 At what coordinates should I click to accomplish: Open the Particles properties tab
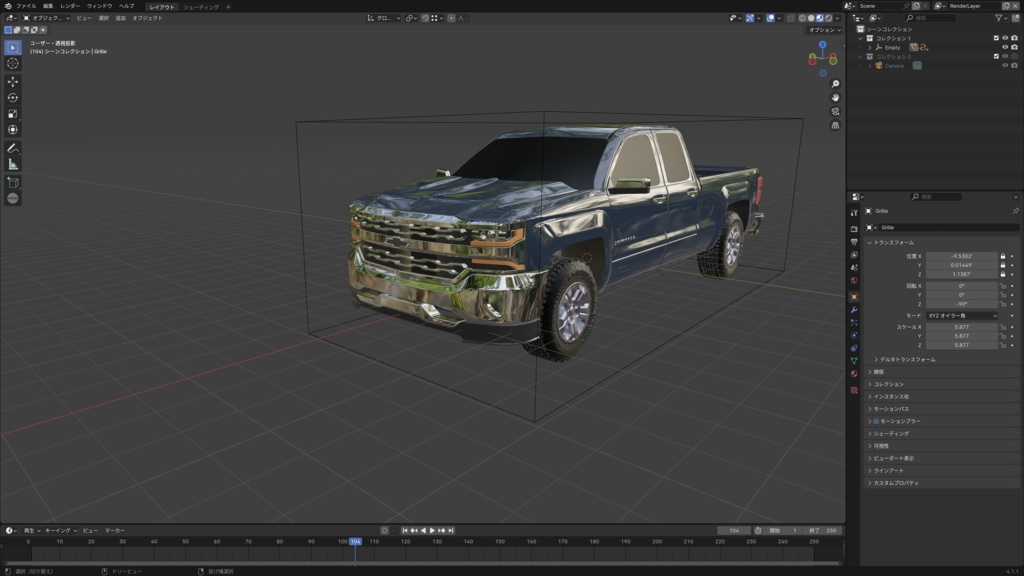click(854, 323)
